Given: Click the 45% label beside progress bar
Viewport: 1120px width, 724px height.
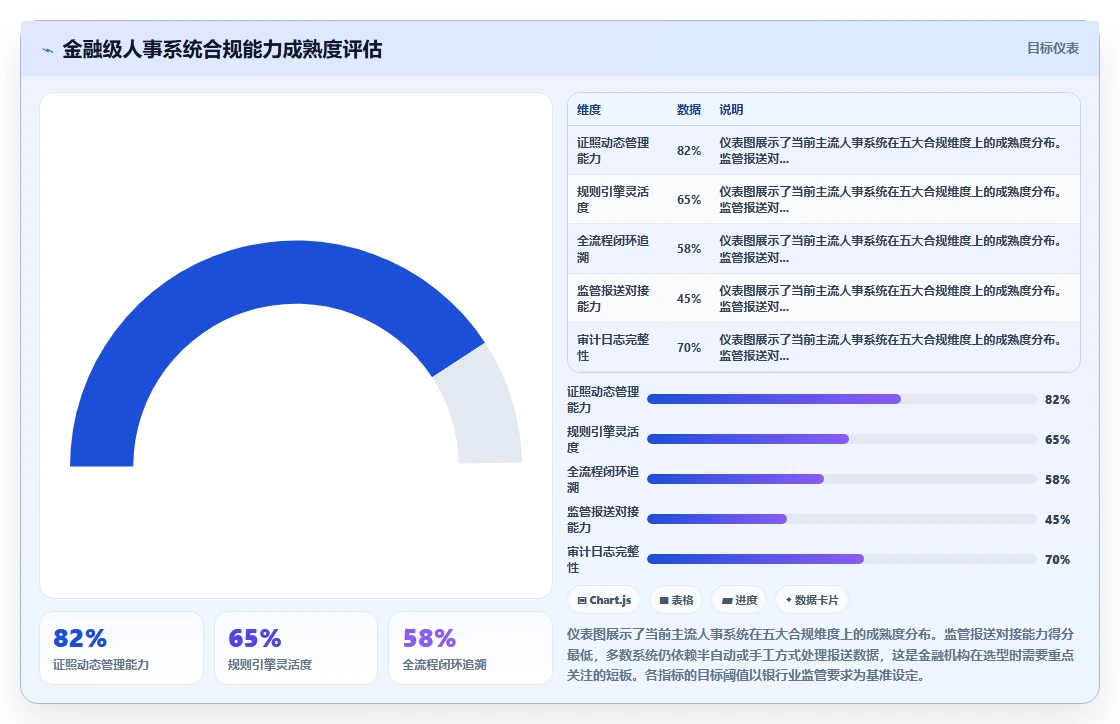Looking at the screenshot, I should coord(1057,519).
